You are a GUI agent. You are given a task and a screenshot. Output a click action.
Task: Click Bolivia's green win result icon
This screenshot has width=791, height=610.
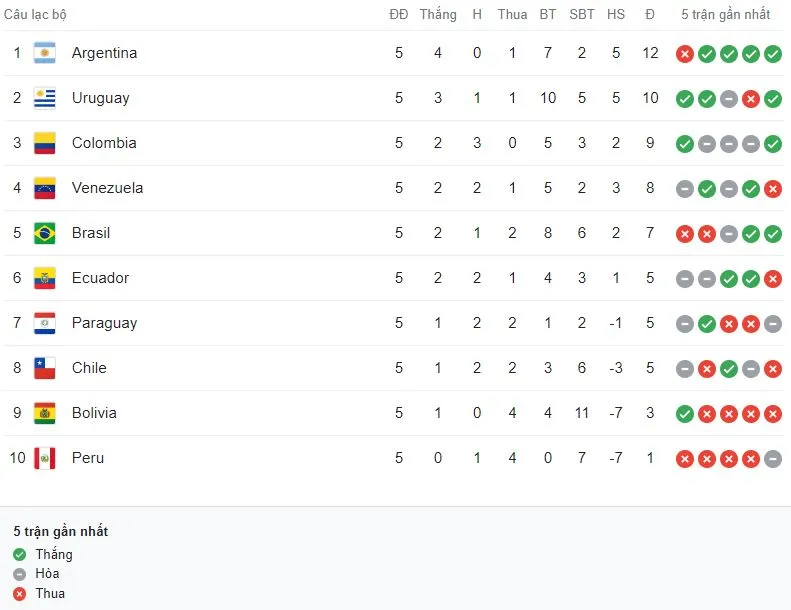coord(685,414)
